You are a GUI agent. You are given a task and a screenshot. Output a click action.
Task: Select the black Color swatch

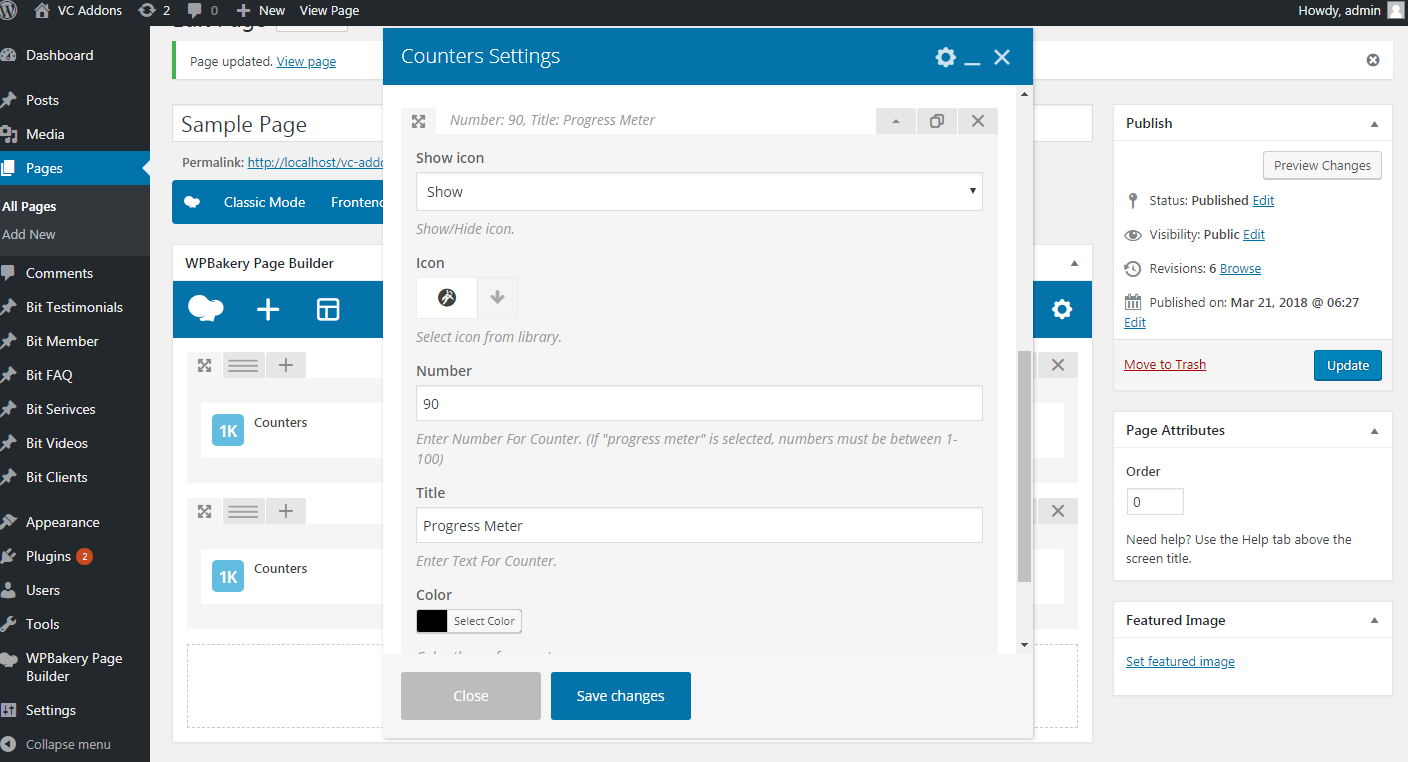[x=432, y=621]
